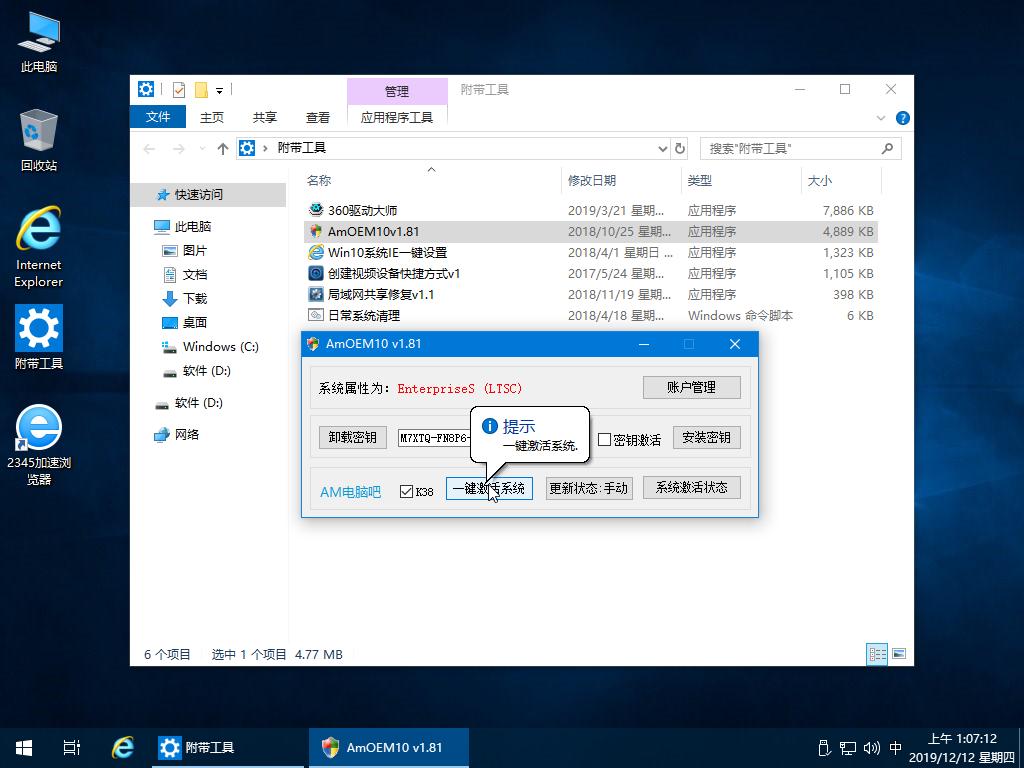
Task: Select the AmOEM10v1.81 file row
Action: point(590,231)
